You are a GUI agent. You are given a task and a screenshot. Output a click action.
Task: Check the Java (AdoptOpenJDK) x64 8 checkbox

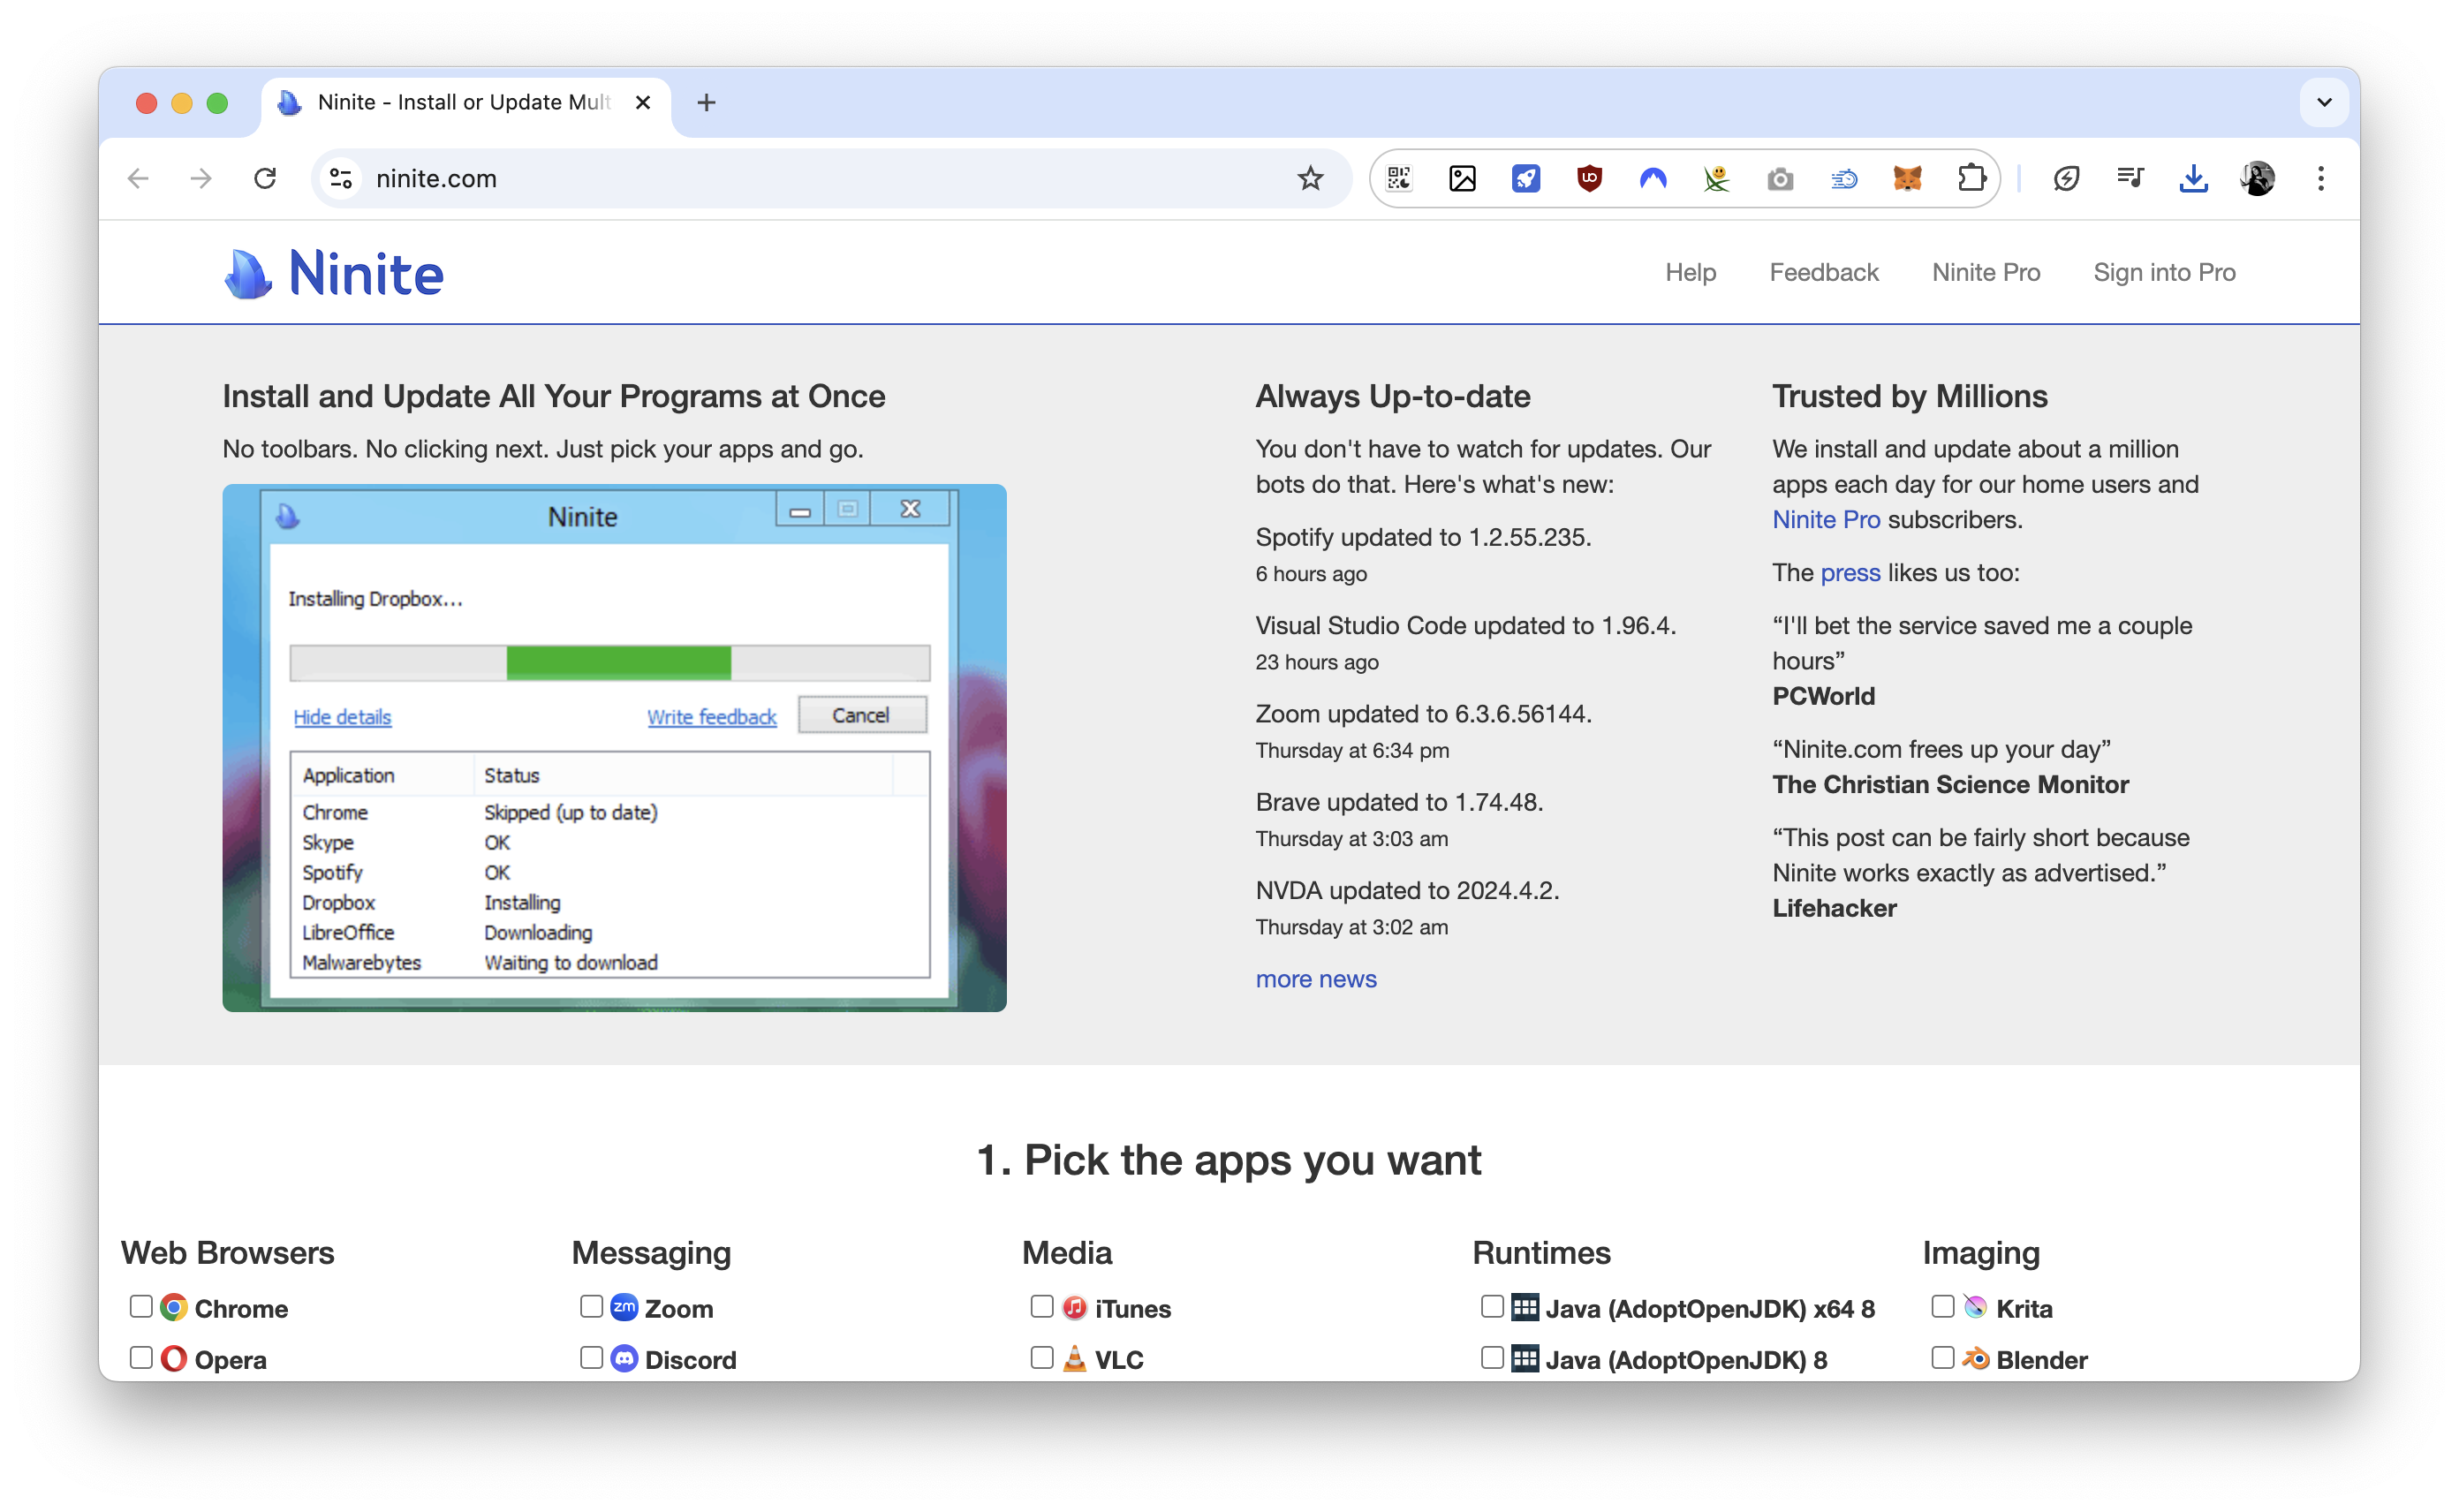click(1492, 1306)
